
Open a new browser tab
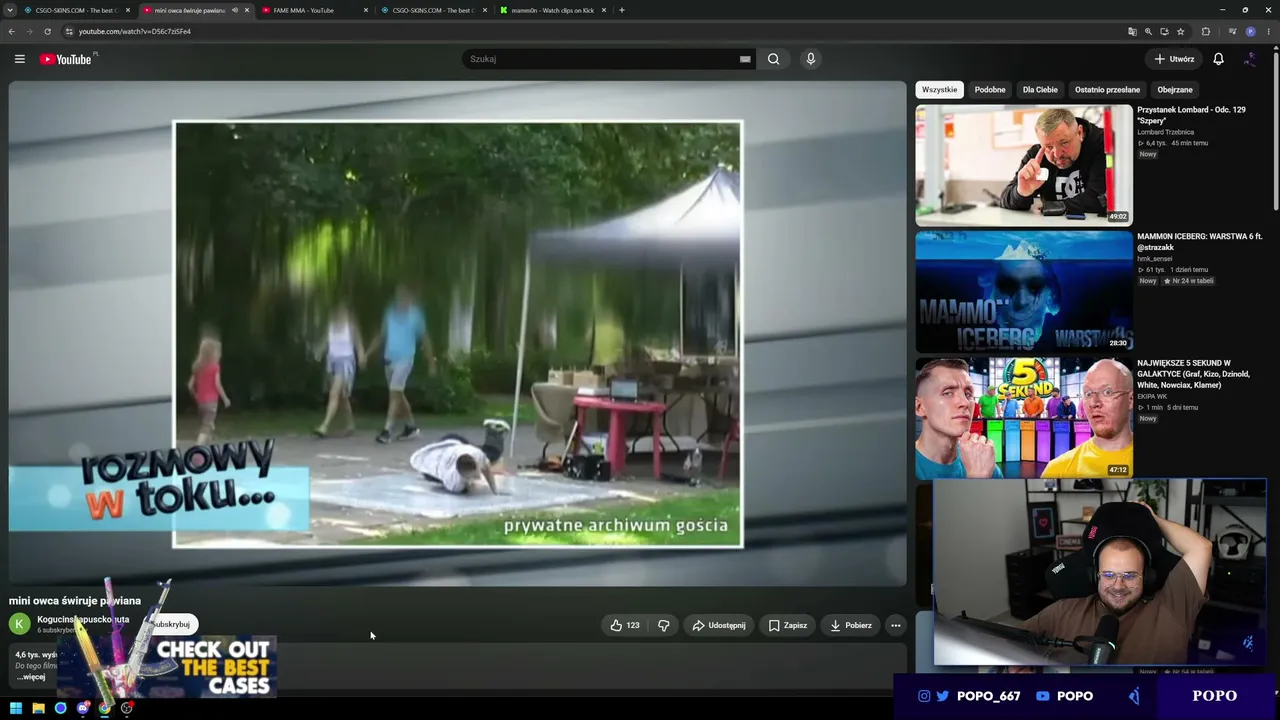[x=622, y=10]
